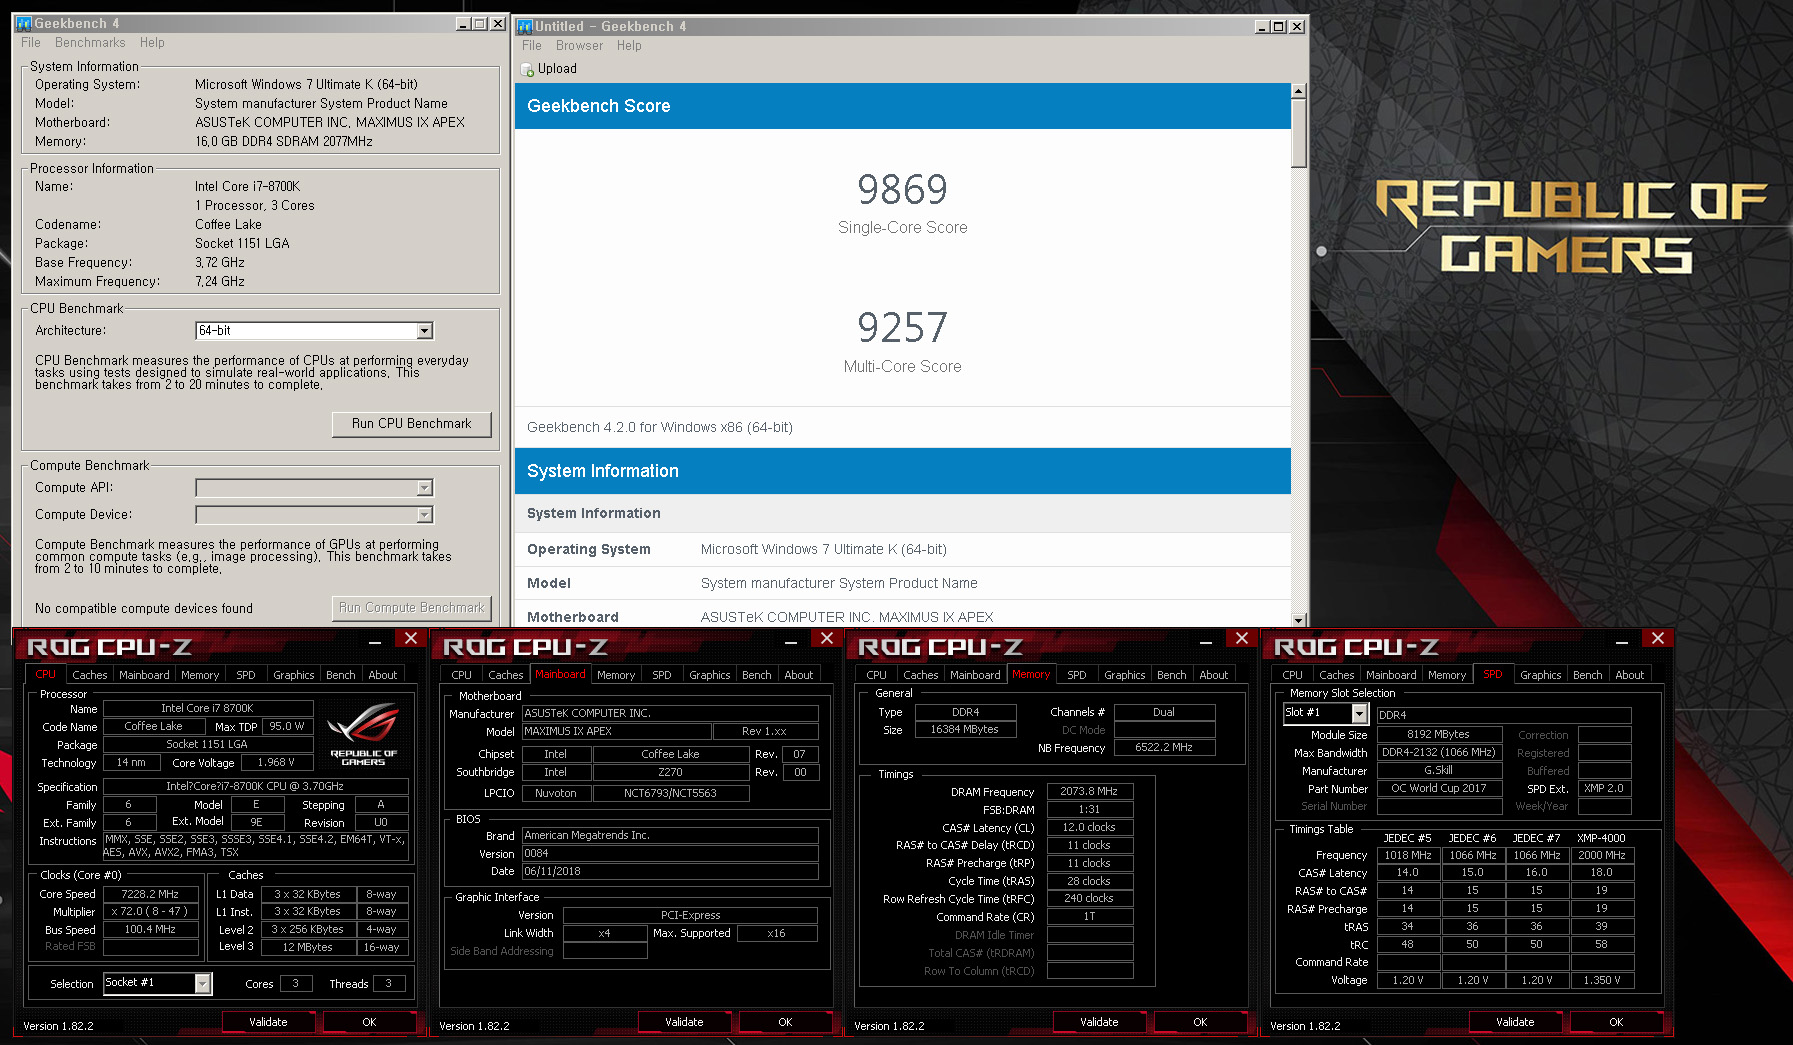This screenshot has height=1045, width=1793.
Task: Click Memory Size 16384 MBytes field
Action: coord(964,729)
